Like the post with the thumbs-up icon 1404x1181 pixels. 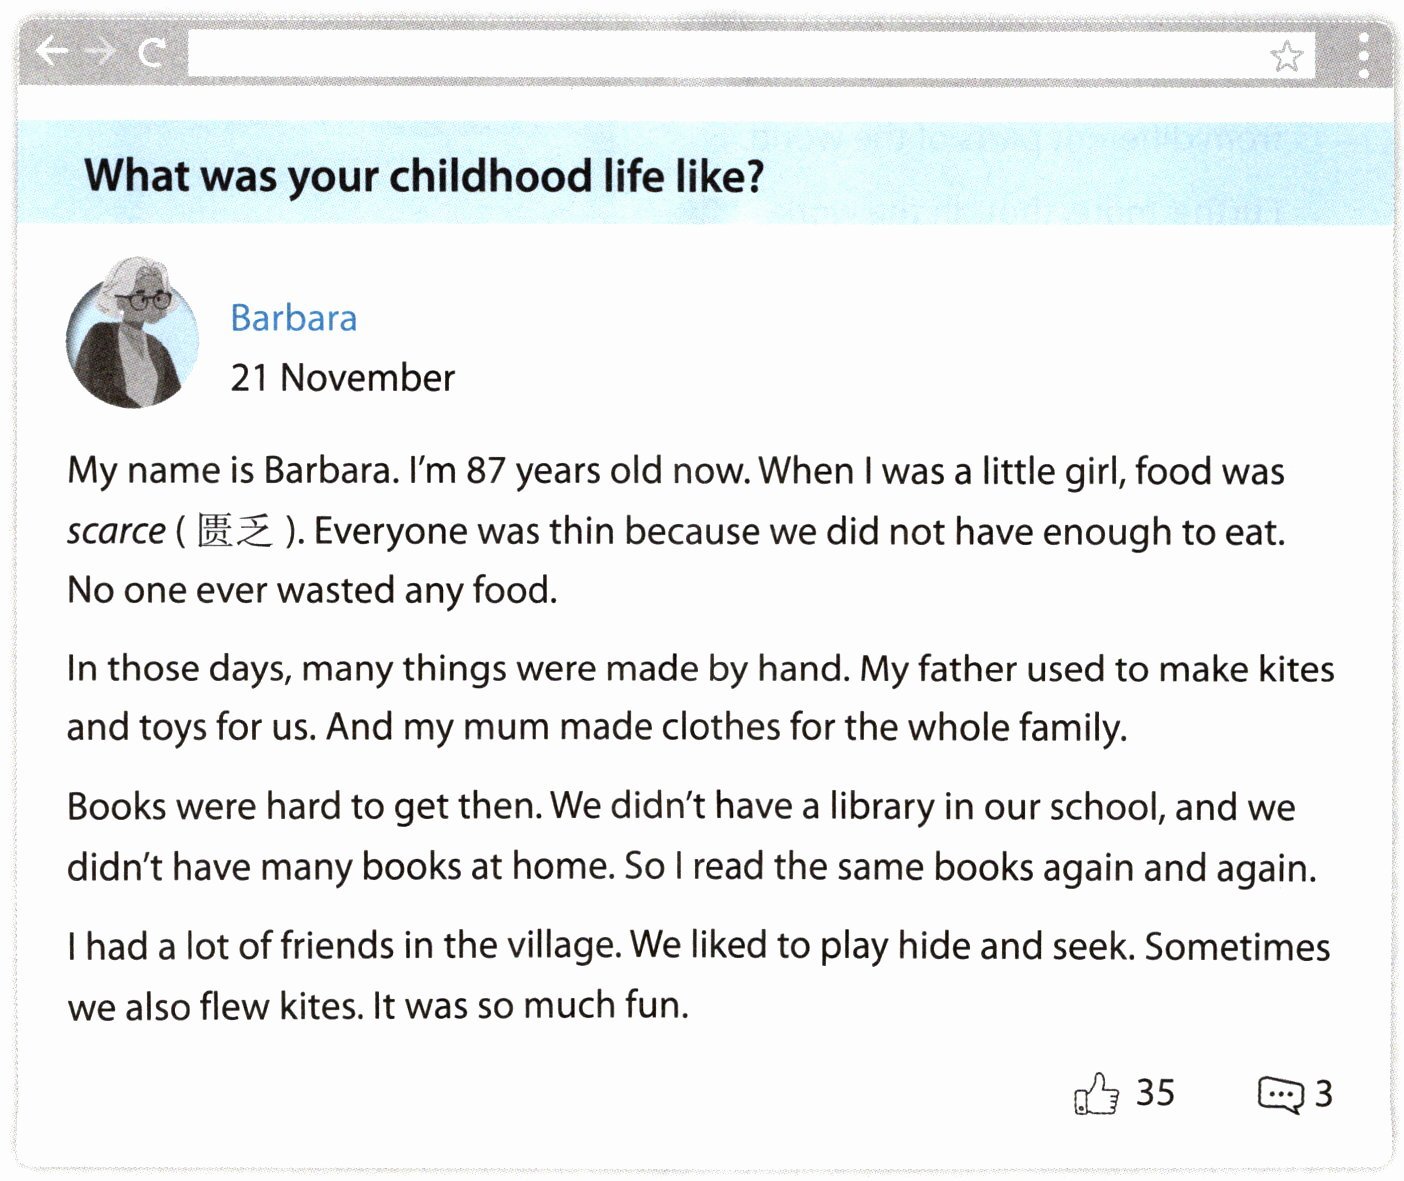click(1096, 1093)
